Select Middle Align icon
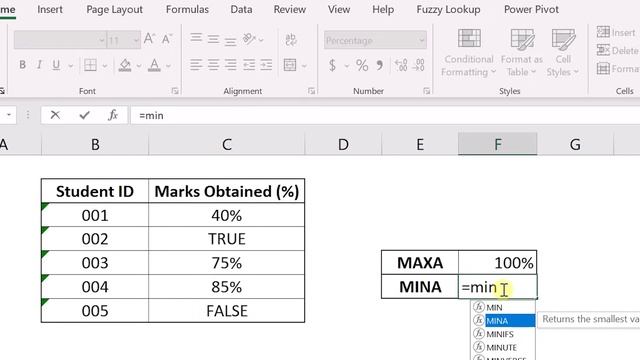The height and width of the screenshot is (360, 640). pos(213,39)
